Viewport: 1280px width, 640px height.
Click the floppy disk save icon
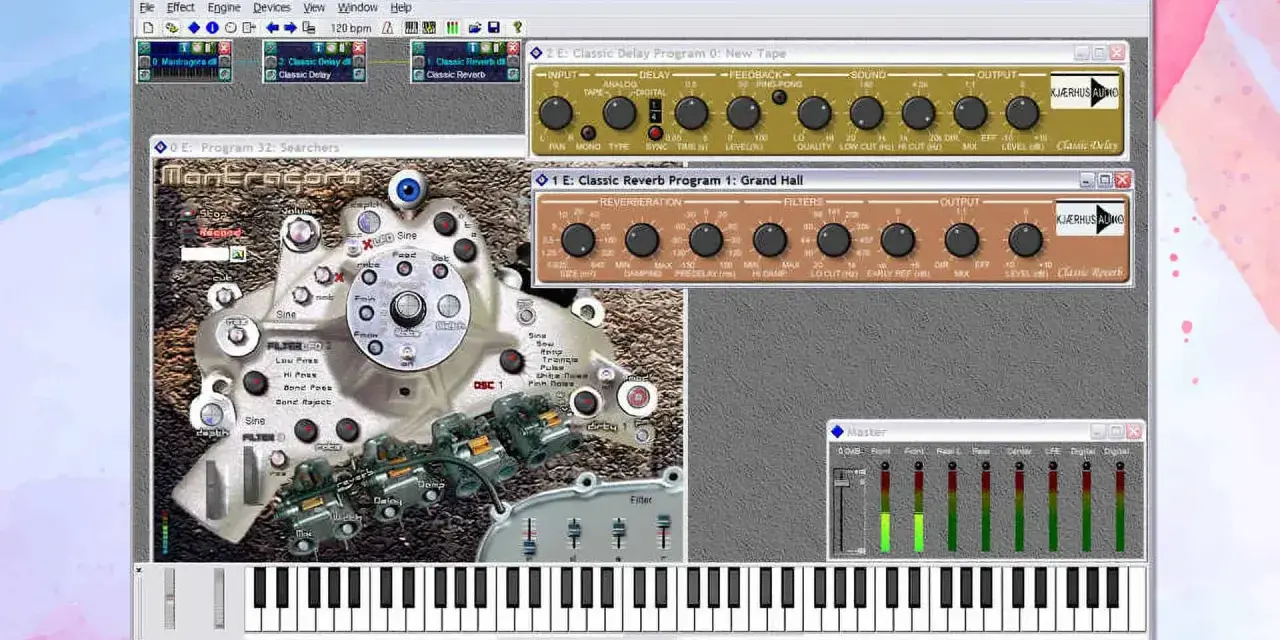tap(493, 28)
